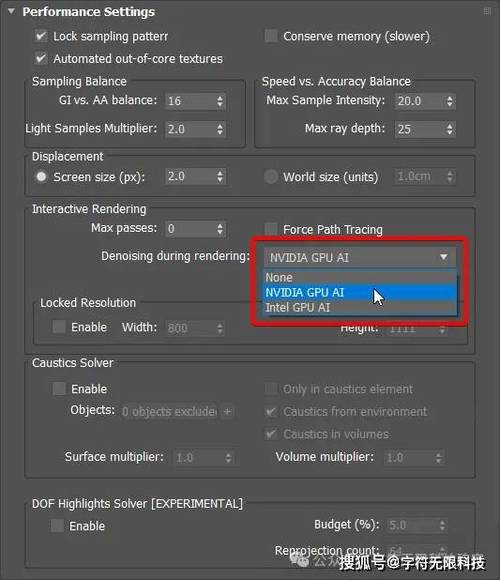Click the Surface multiplier value field
Image resolution: width=500 pixels, height=580 pixels.
[198, 458]
